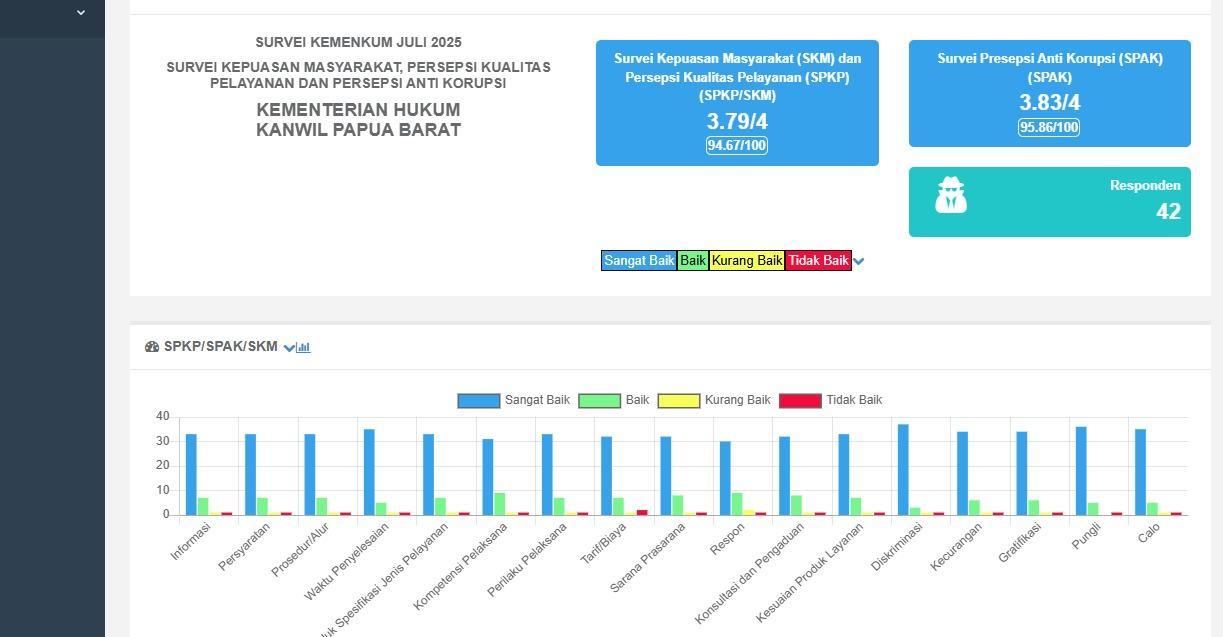Toggle Baik series in chart legend
This screenshot has height=637, width=1223.
(x=614, y=400)
